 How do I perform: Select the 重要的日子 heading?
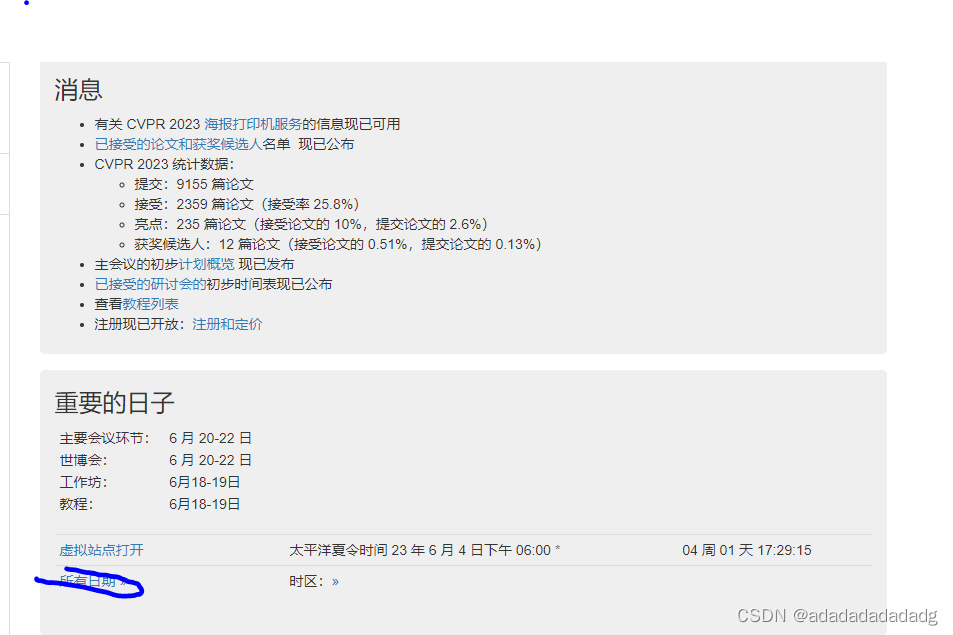[114, 403]
